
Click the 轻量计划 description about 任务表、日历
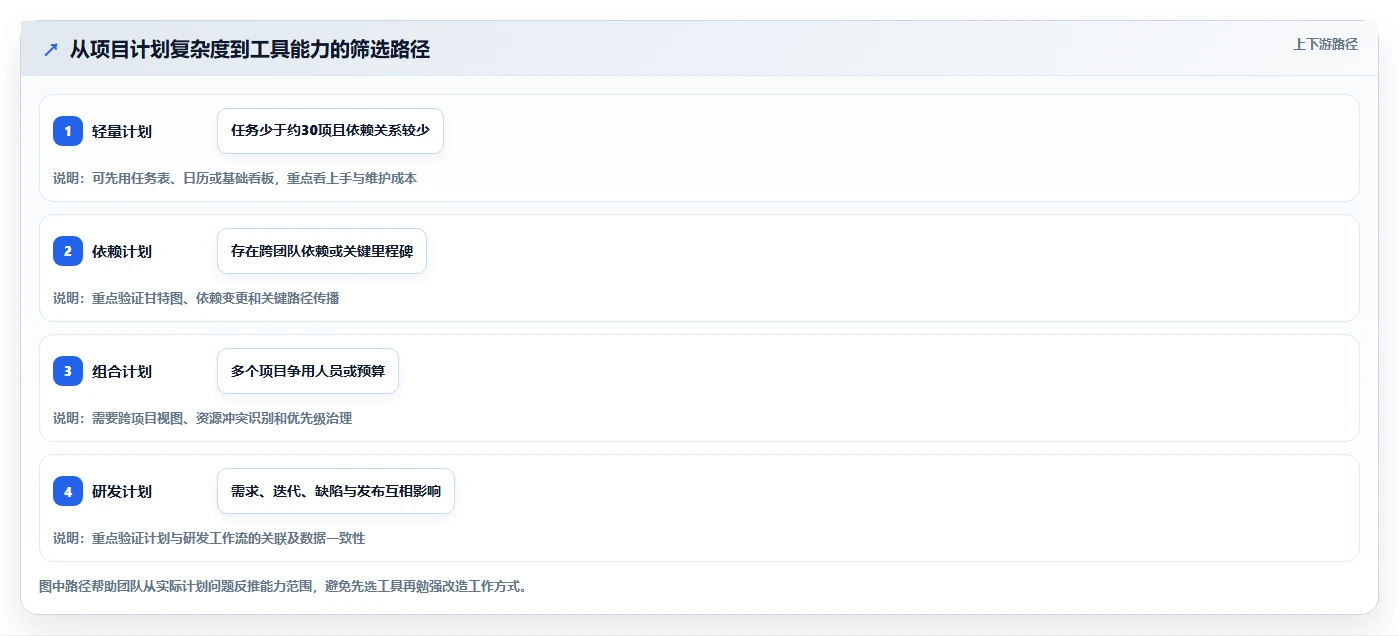(x=235, y=178)
